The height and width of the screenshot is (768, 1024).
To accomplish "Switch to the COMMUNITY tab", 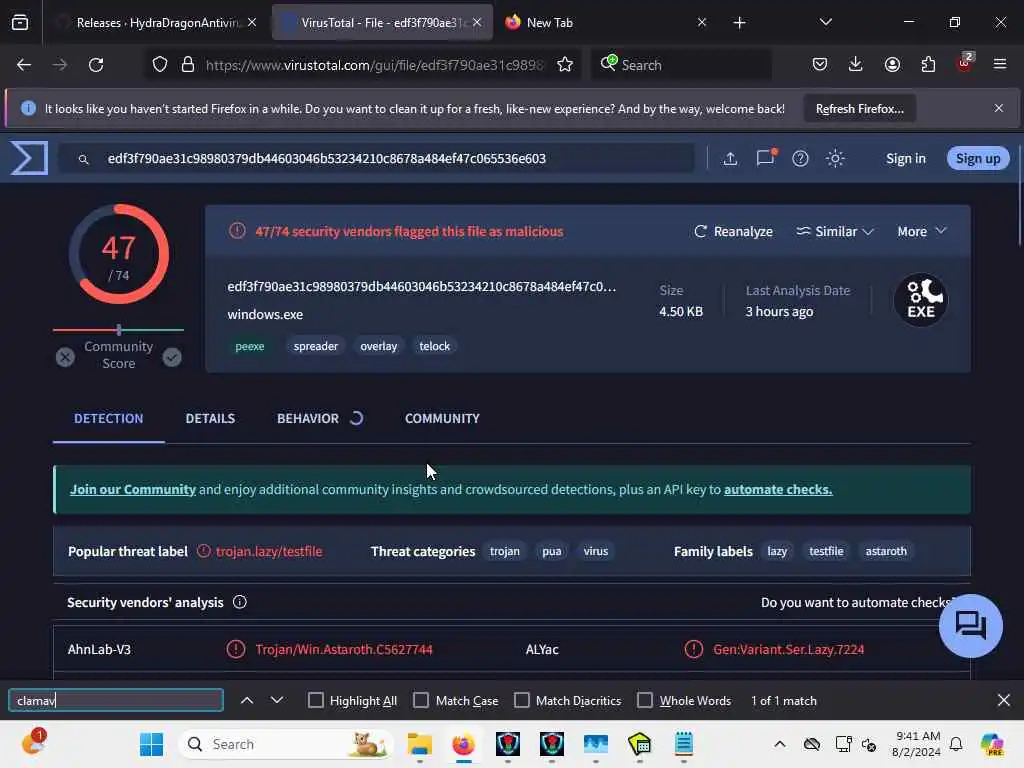I will pyautogui.click(x=442, y=419).
